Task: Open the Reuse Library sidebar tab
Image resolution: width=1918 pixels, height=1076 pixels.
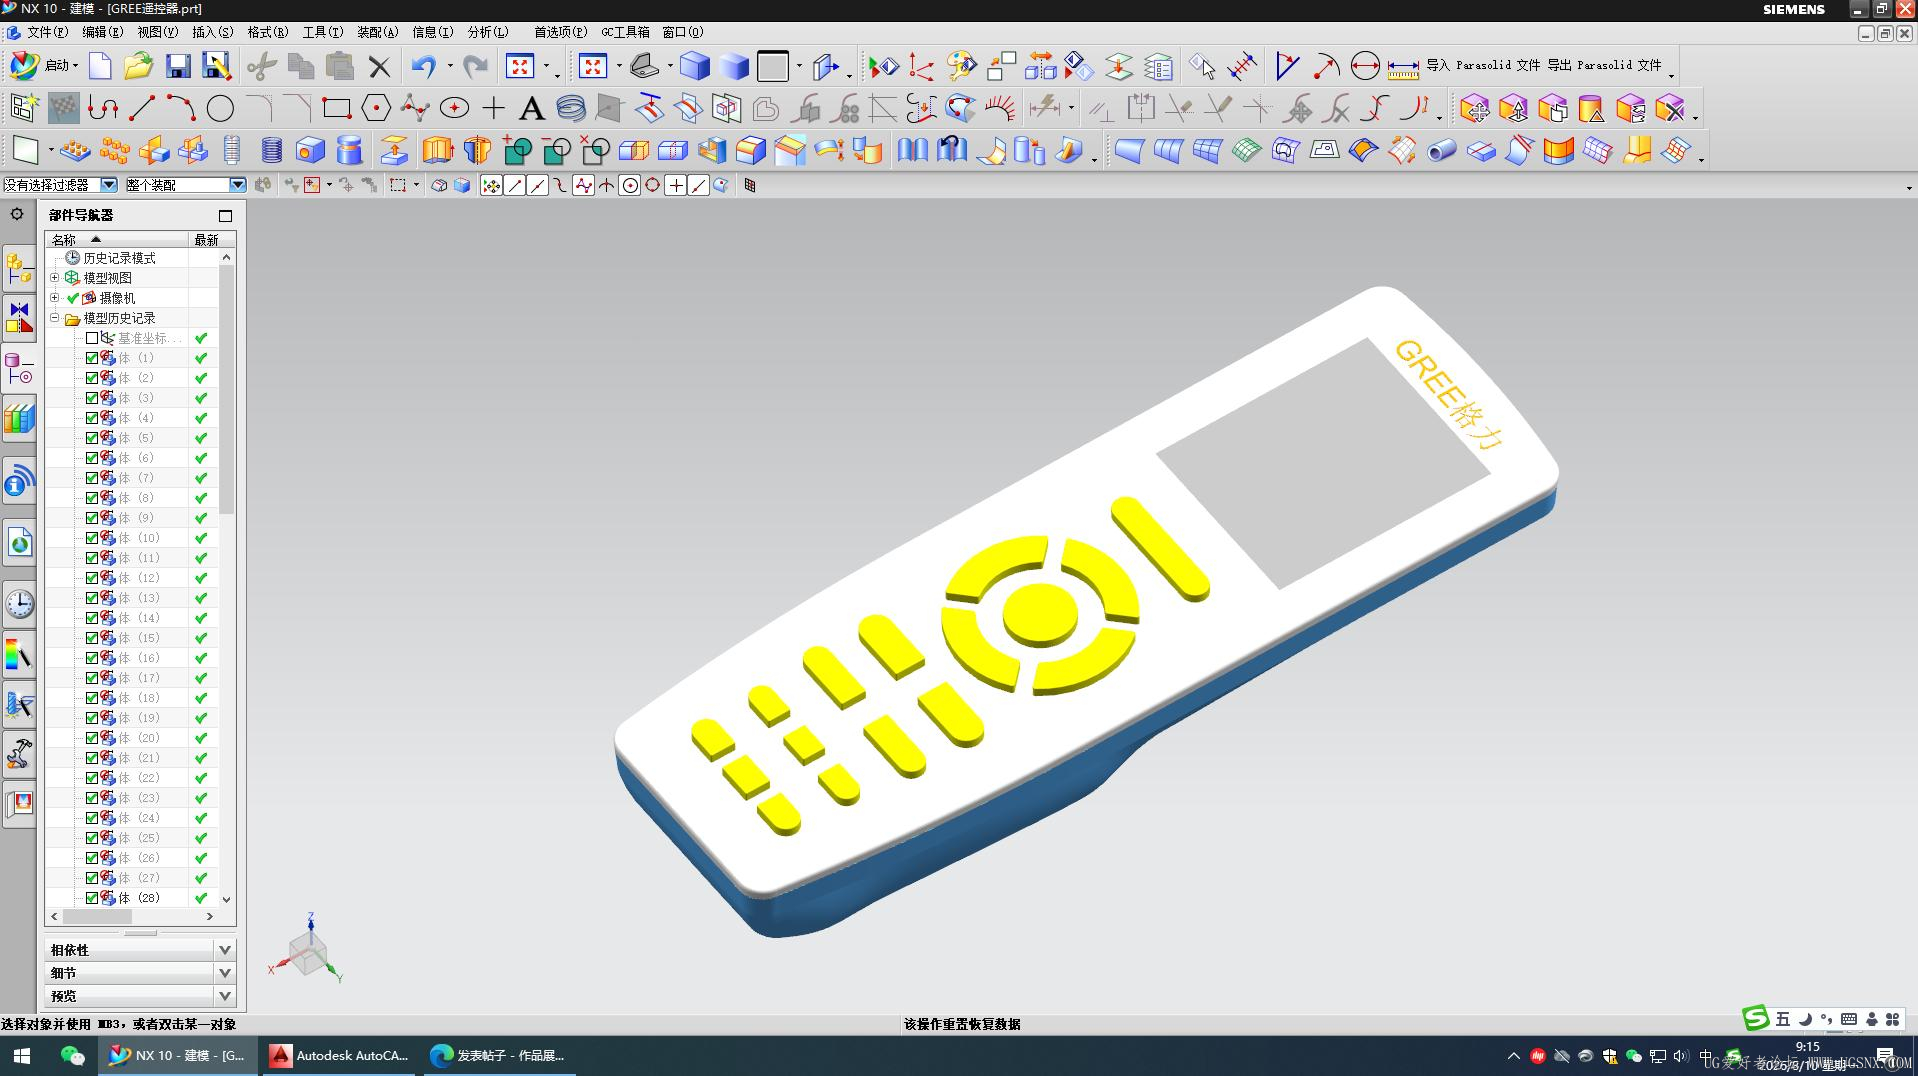Action: [19, 417]
